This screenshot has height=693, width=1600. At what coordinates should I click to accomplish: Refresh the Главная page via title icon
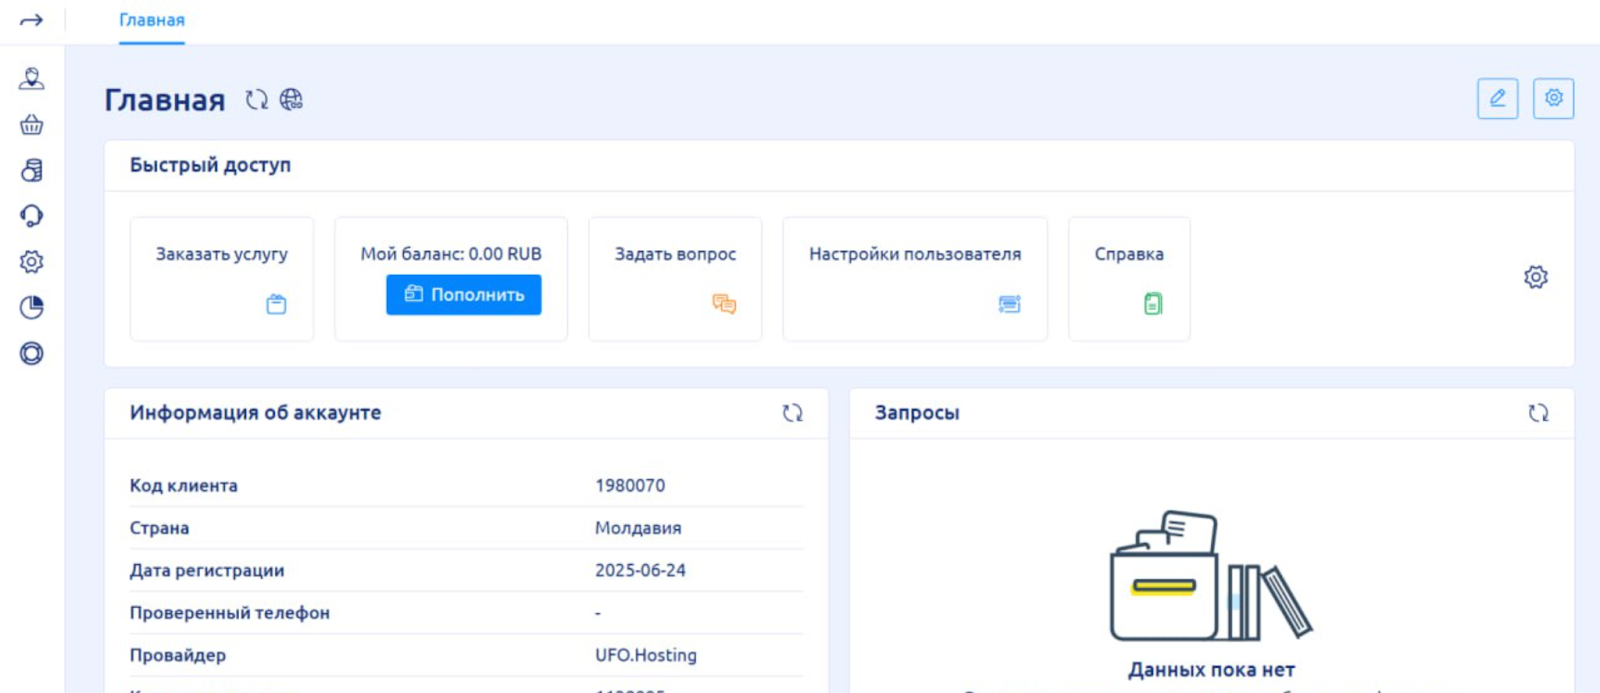click(x=257, y=99)
